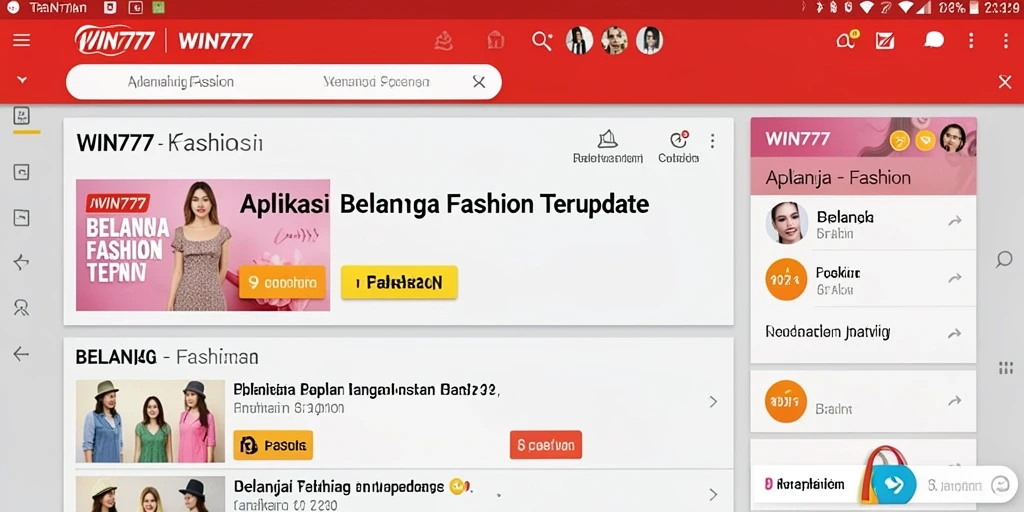This screenshot has width=1024, height=512.
Task: Click the Bluetooth icon in status bar
Action: (818, 8)
